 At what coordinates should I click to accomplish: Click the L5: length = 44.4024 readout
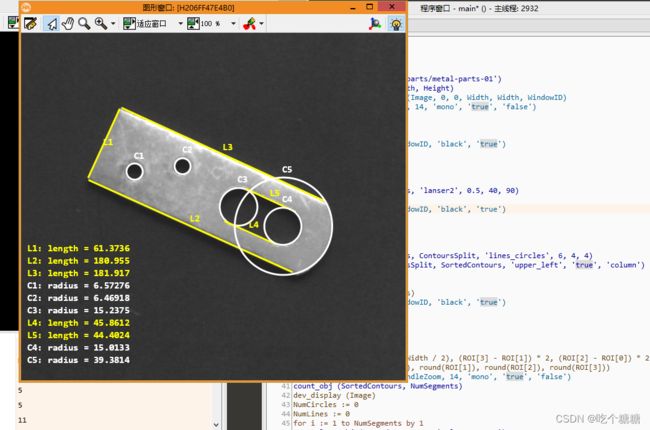78,335
